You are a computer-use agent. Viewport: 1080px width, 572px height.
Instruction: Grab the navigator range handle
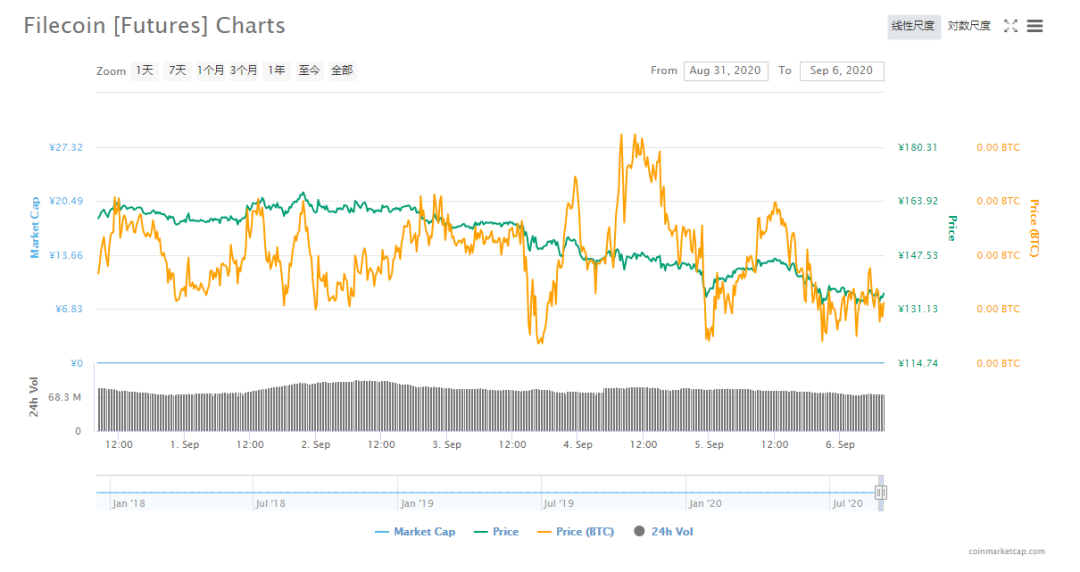880,493
